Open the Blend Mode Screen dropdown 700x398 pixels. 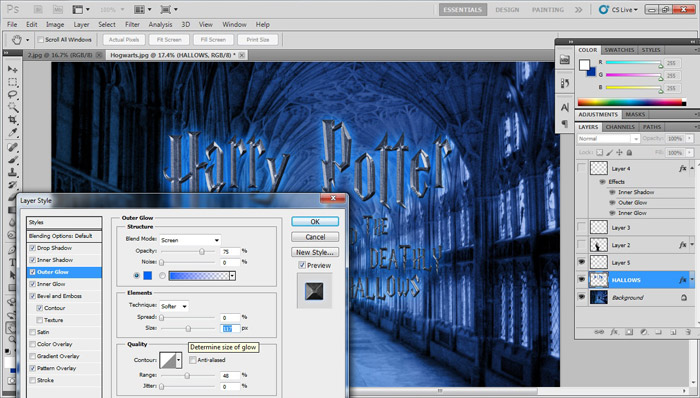(190, 240)
